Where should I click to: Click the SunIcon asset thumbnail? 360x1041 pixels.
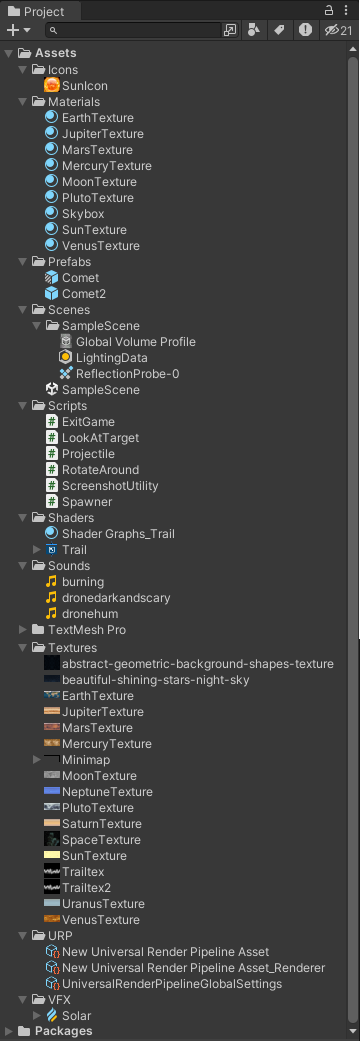tap(52, 86)
